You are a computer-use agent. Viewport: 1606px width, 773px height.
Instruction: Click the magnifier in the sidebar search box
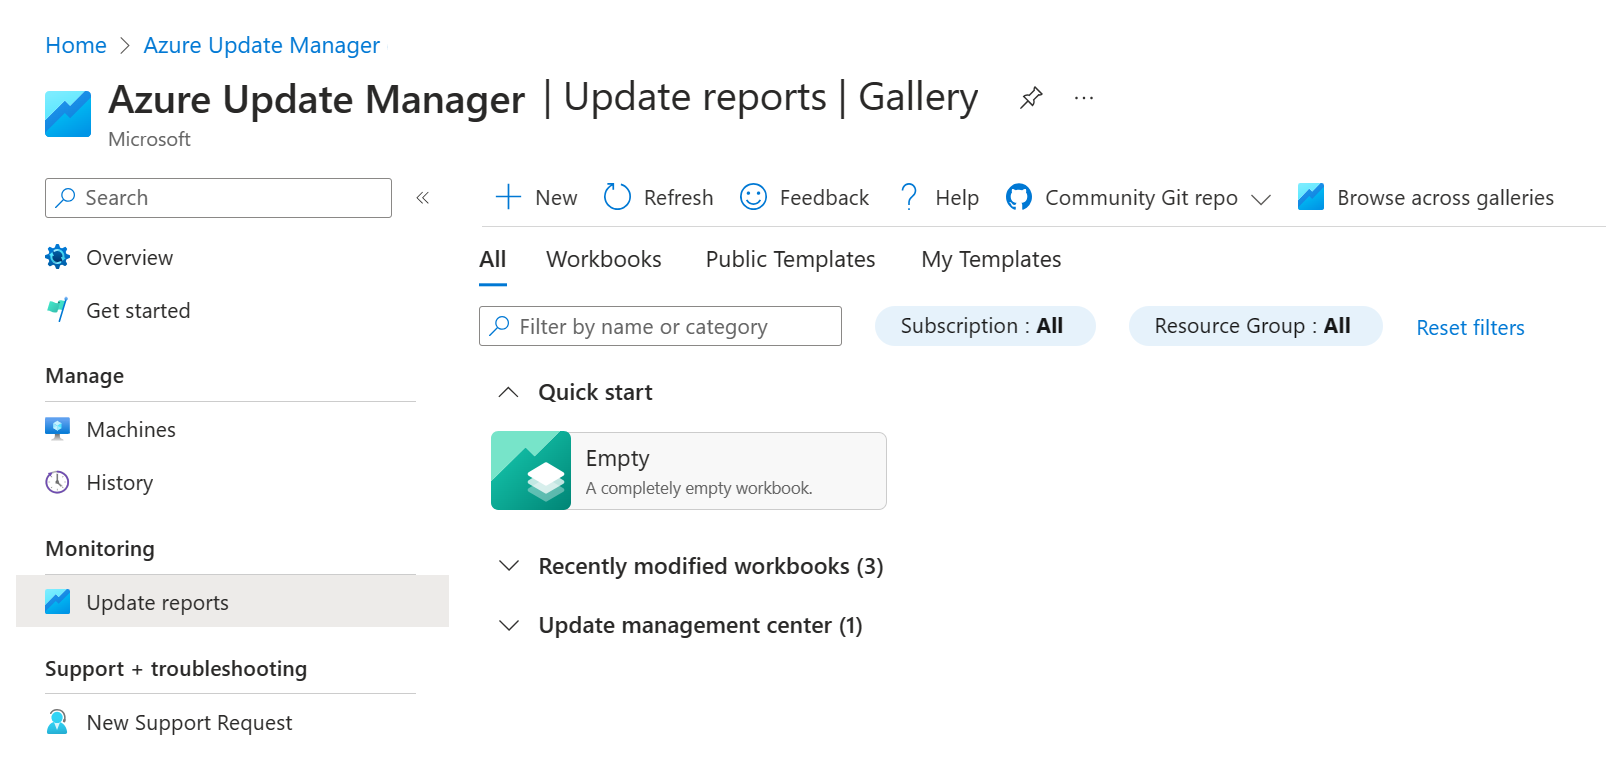[x=66, y=198]
